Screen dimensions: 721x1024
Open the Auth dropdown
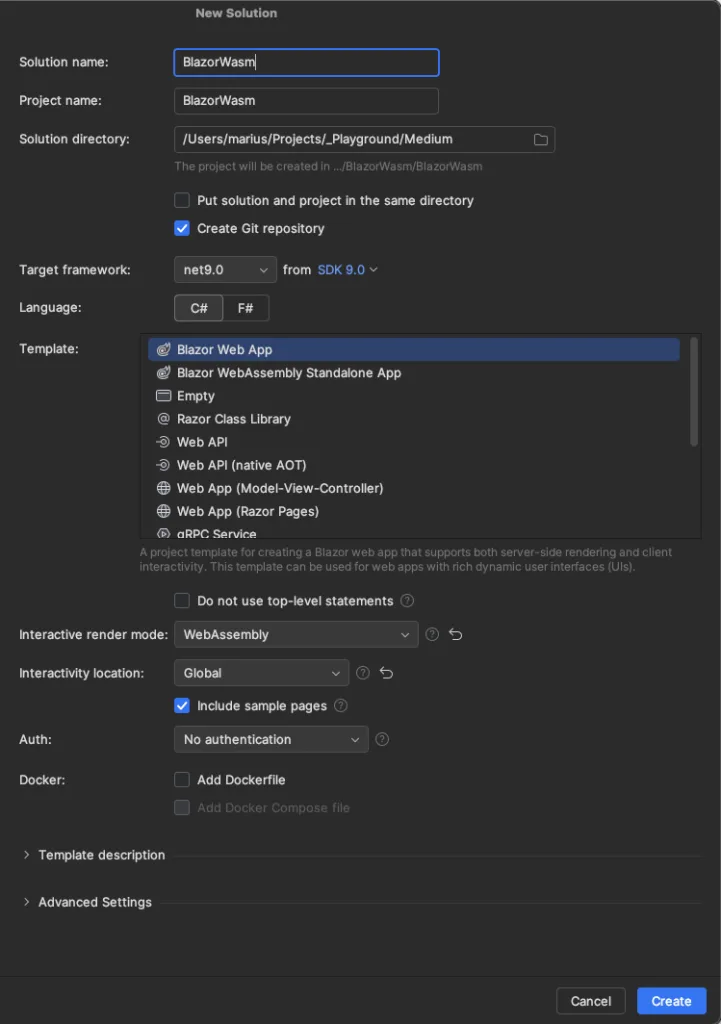click(x=270, y=739)
